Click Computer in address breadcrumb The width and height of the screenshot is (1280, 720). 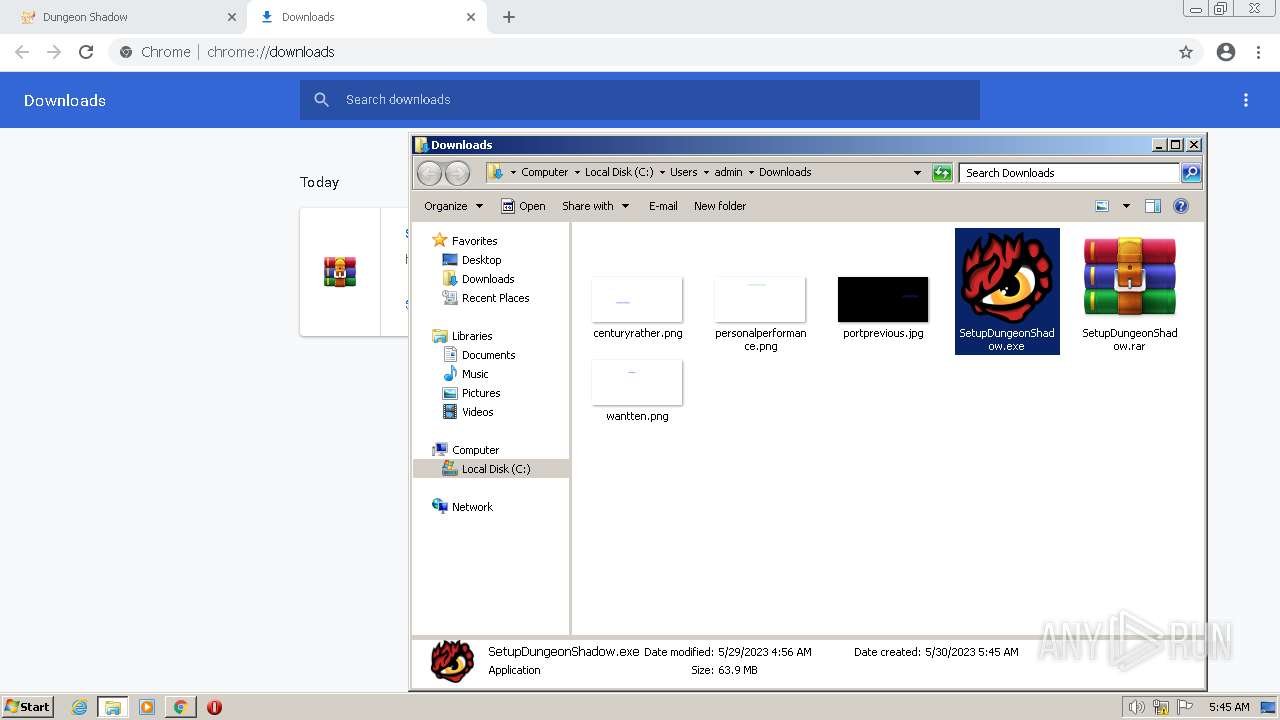click(544, 172)
